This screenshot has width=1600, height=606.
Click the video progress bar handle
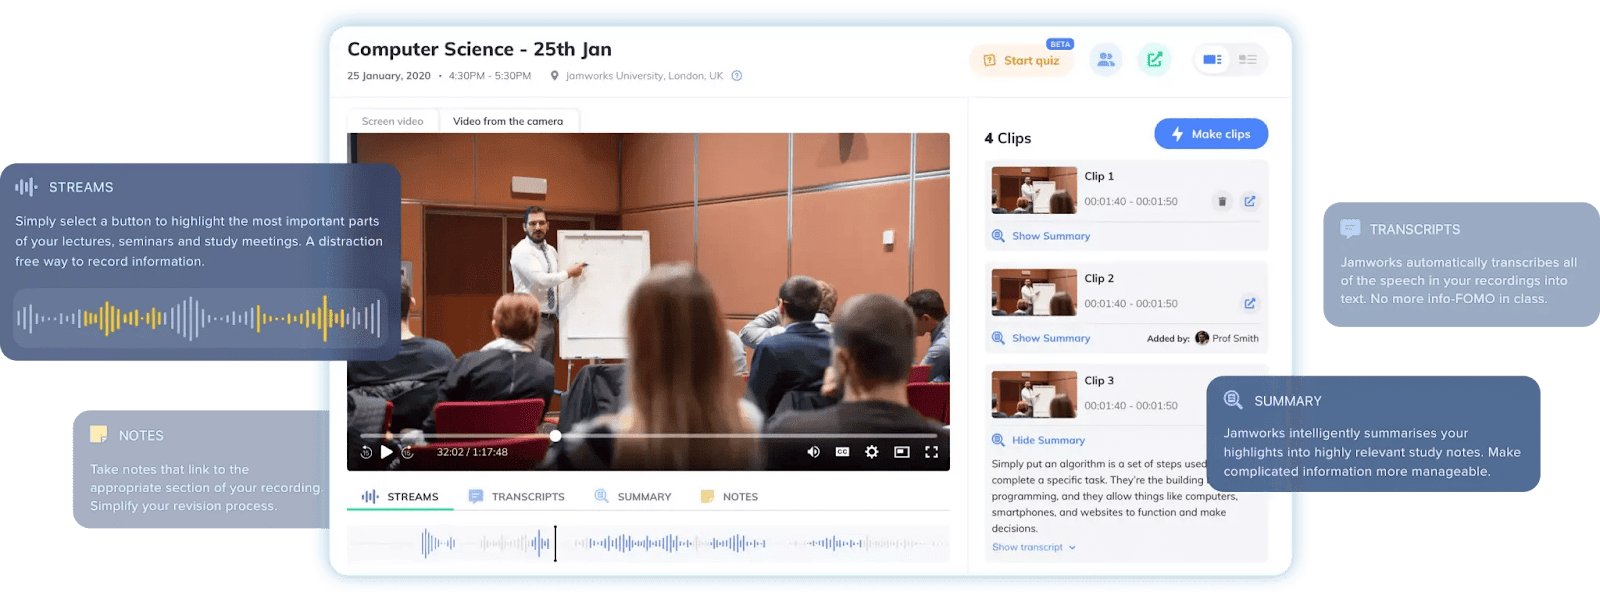[x=555, y=436]
